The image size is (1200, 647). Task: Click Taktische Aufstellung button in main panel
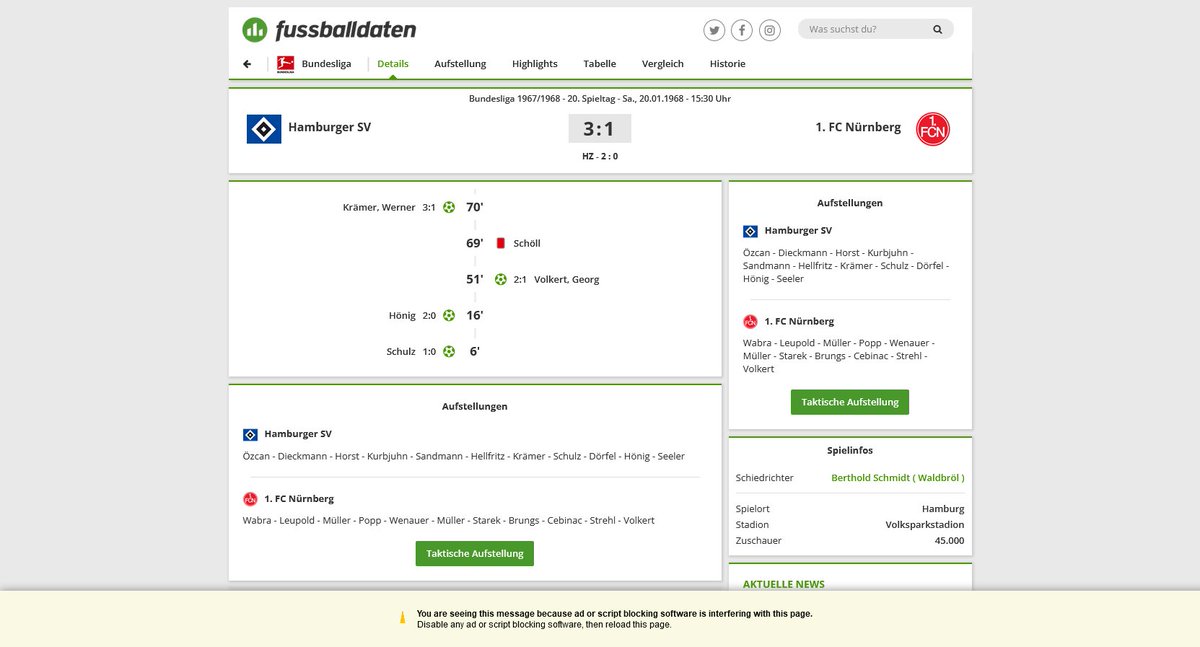coord(475,554)
